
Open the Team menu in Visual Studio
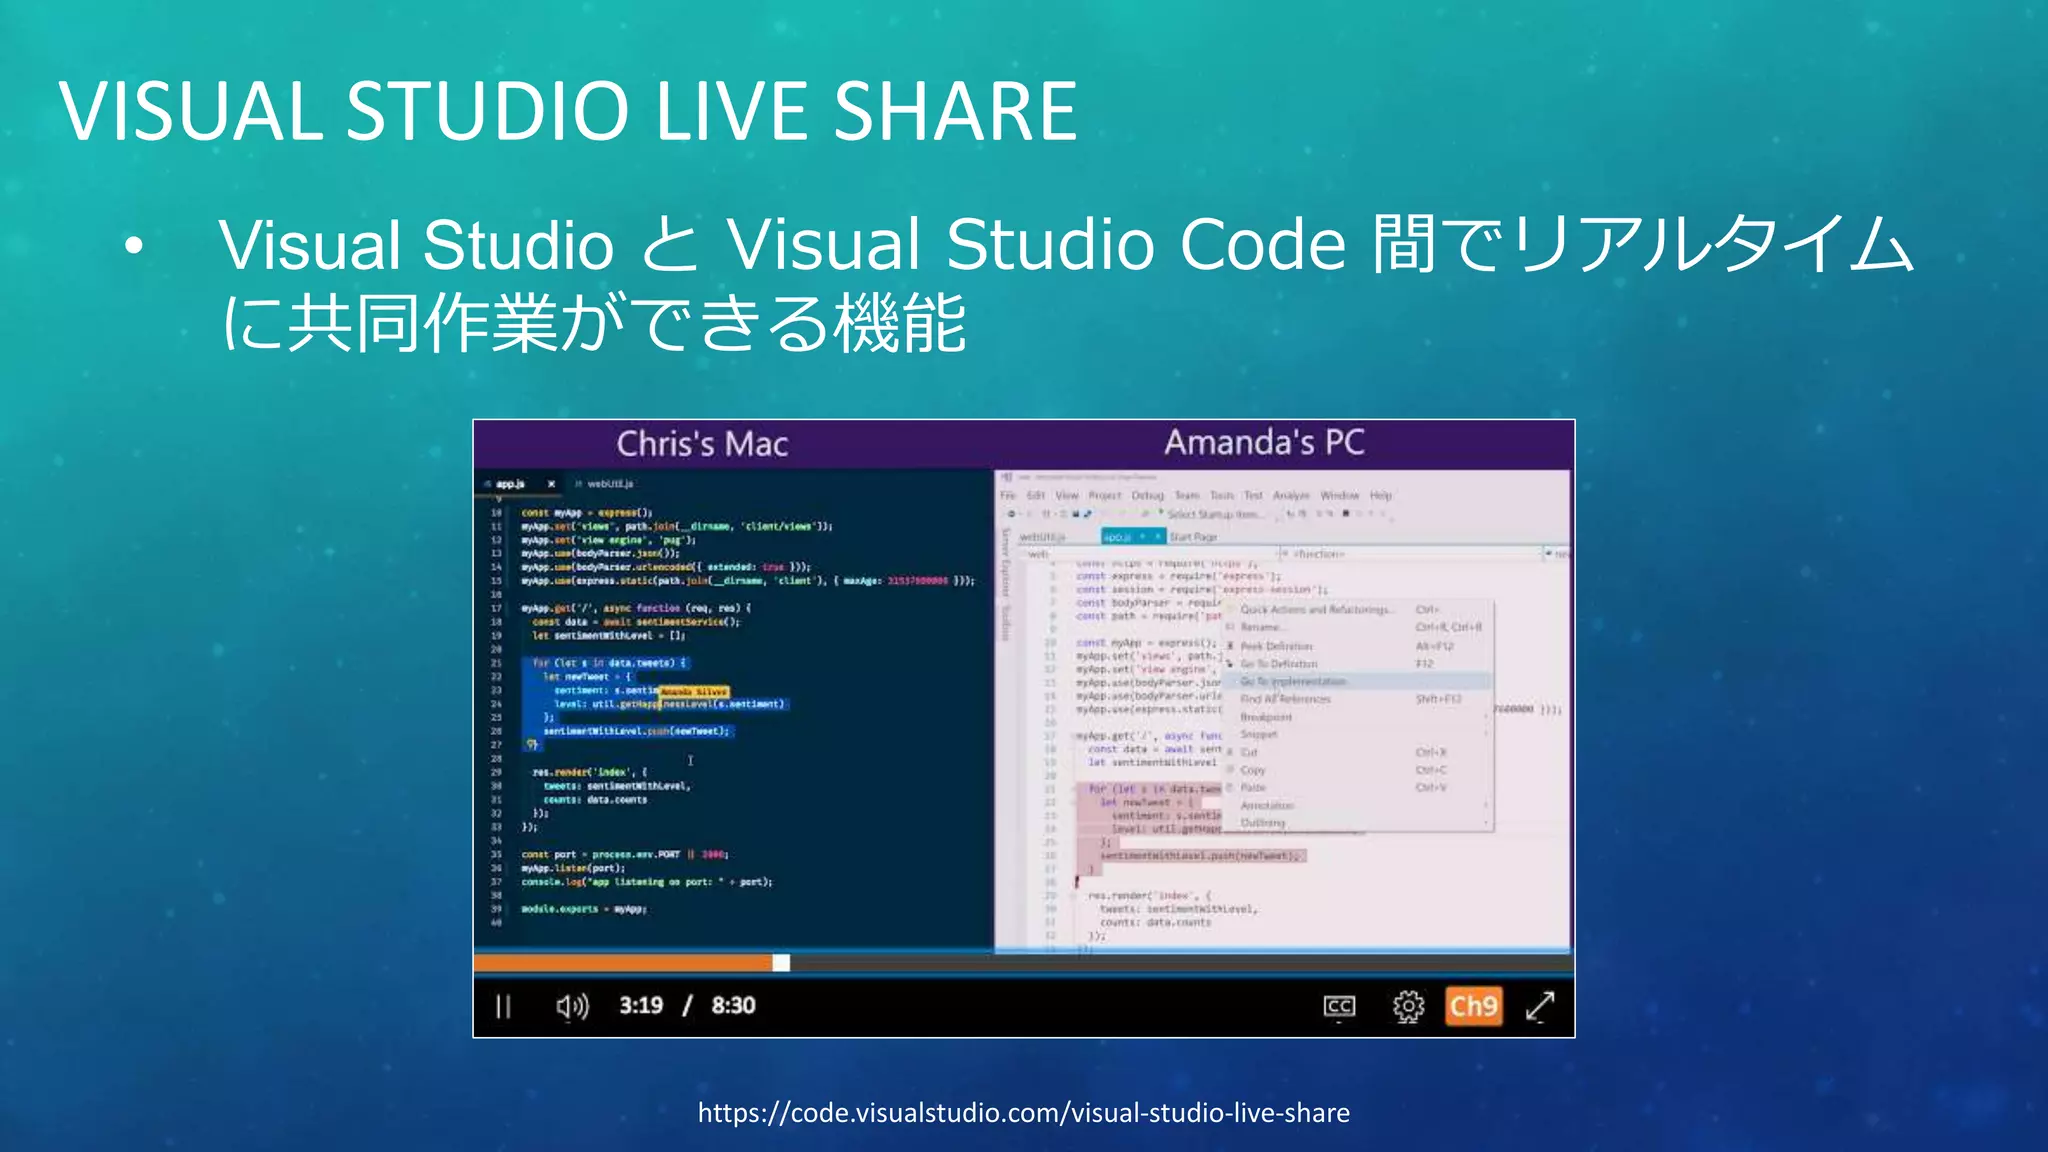pyautogui.click(x=1187, y=495)
